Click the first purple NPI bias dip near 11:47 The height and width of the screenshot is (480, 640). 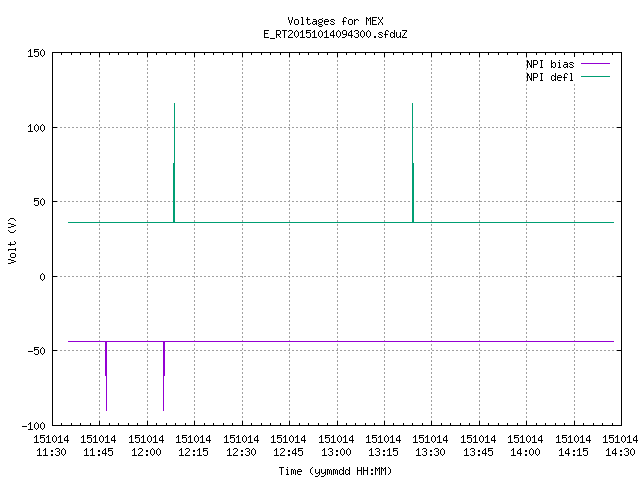[x=106, y=376]
